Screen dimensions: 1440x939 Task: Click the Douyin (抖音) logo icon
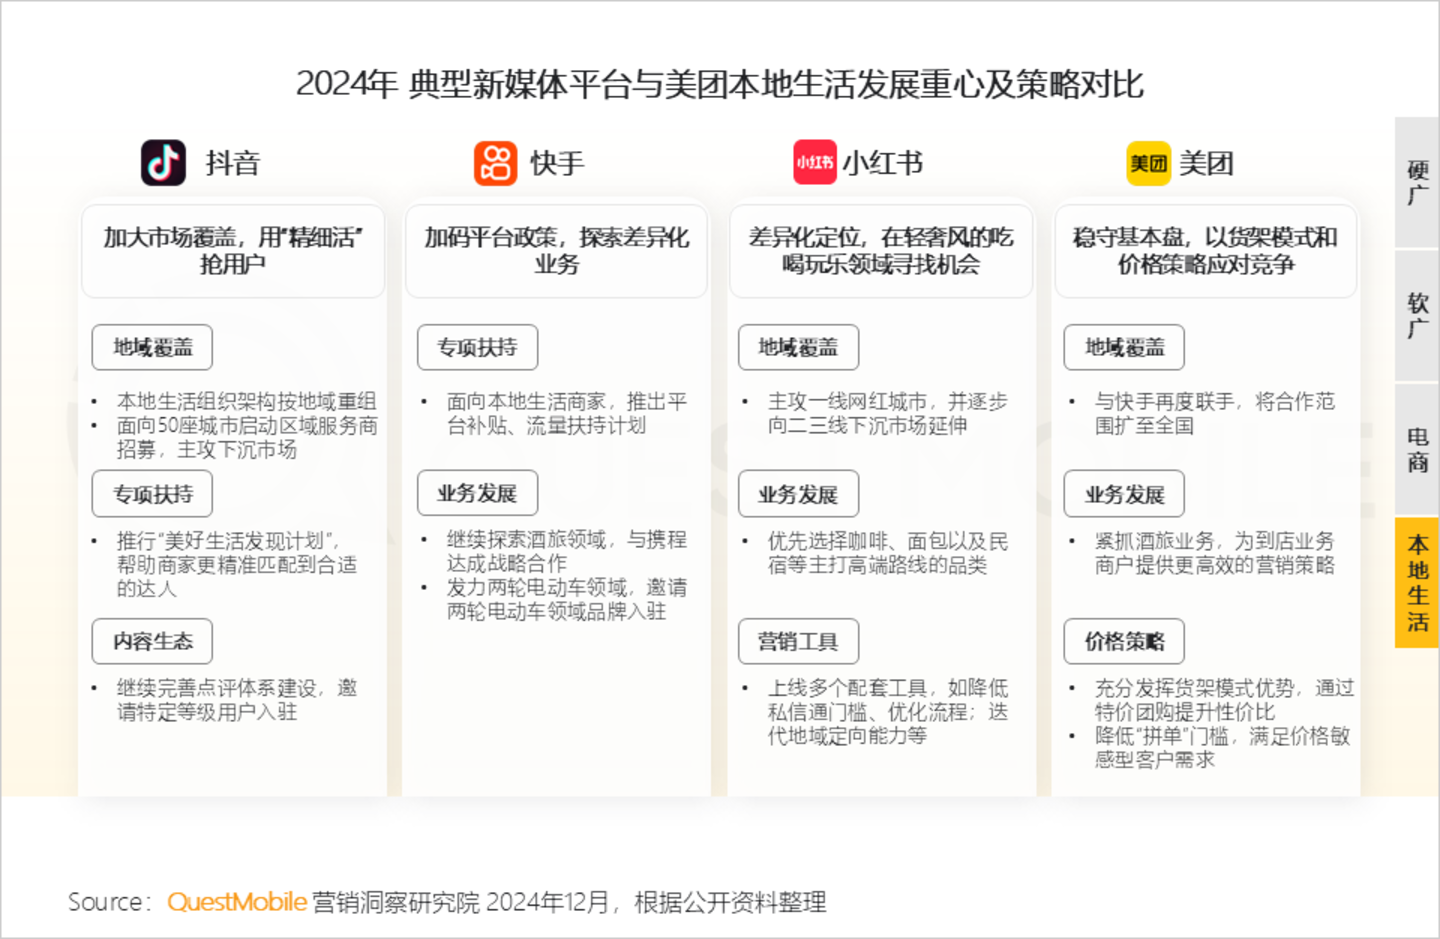[x=163, y=163]
